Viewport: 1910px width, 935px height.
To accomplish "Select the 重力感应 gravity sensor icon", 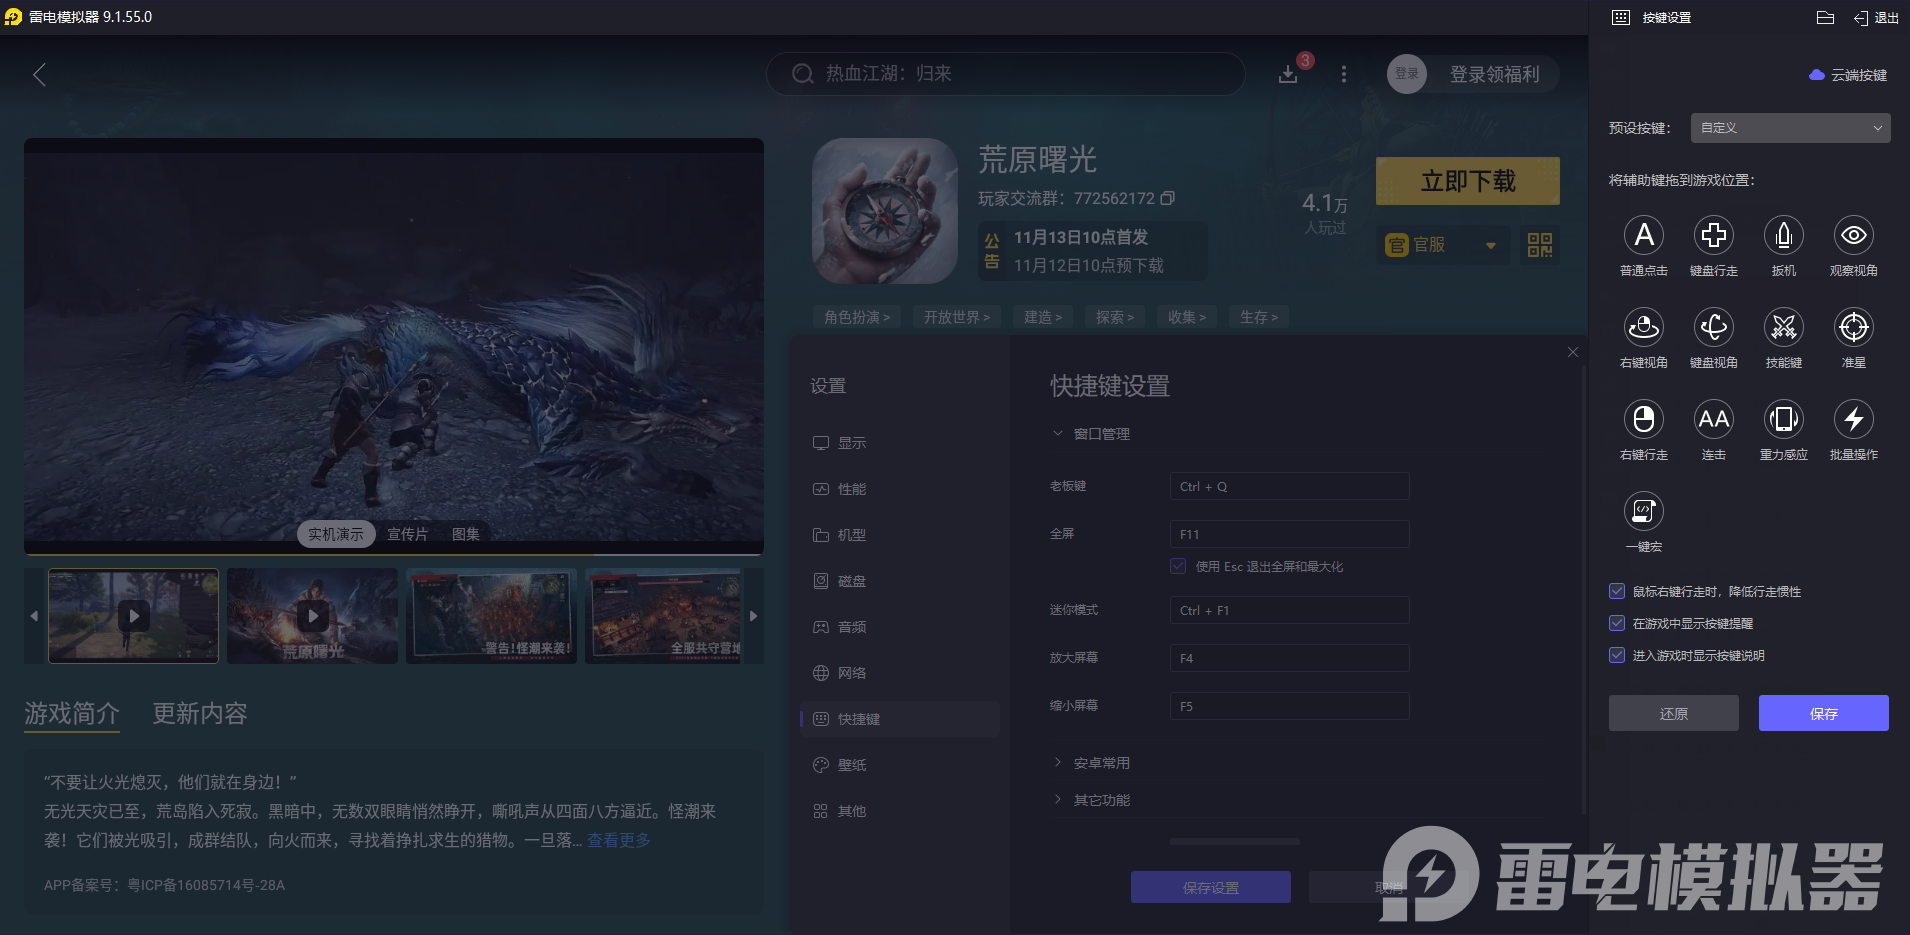I will pyautogui.click(x=1783, y=420).
